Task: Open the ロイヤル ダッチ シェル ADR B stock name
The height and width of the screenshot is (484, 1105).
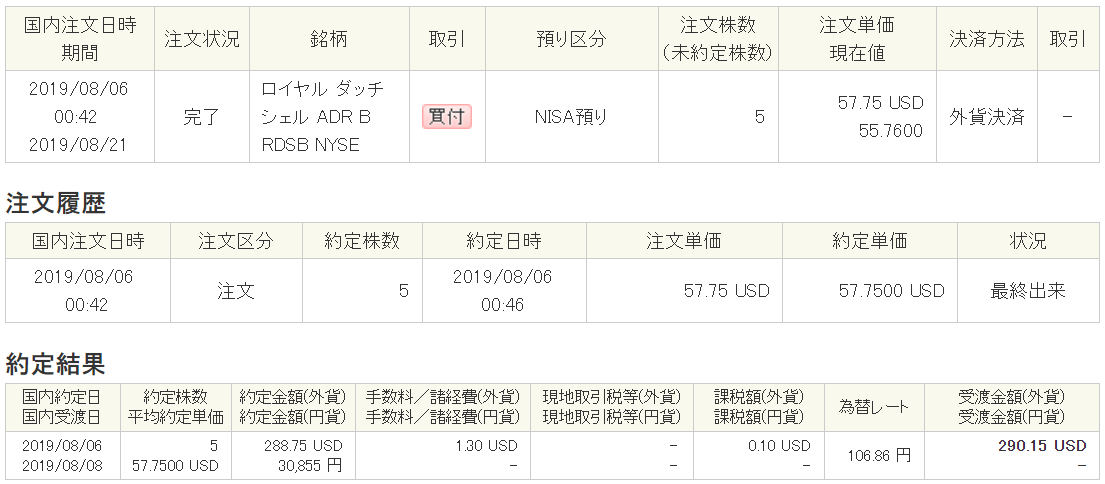Action: coord(322,103)
